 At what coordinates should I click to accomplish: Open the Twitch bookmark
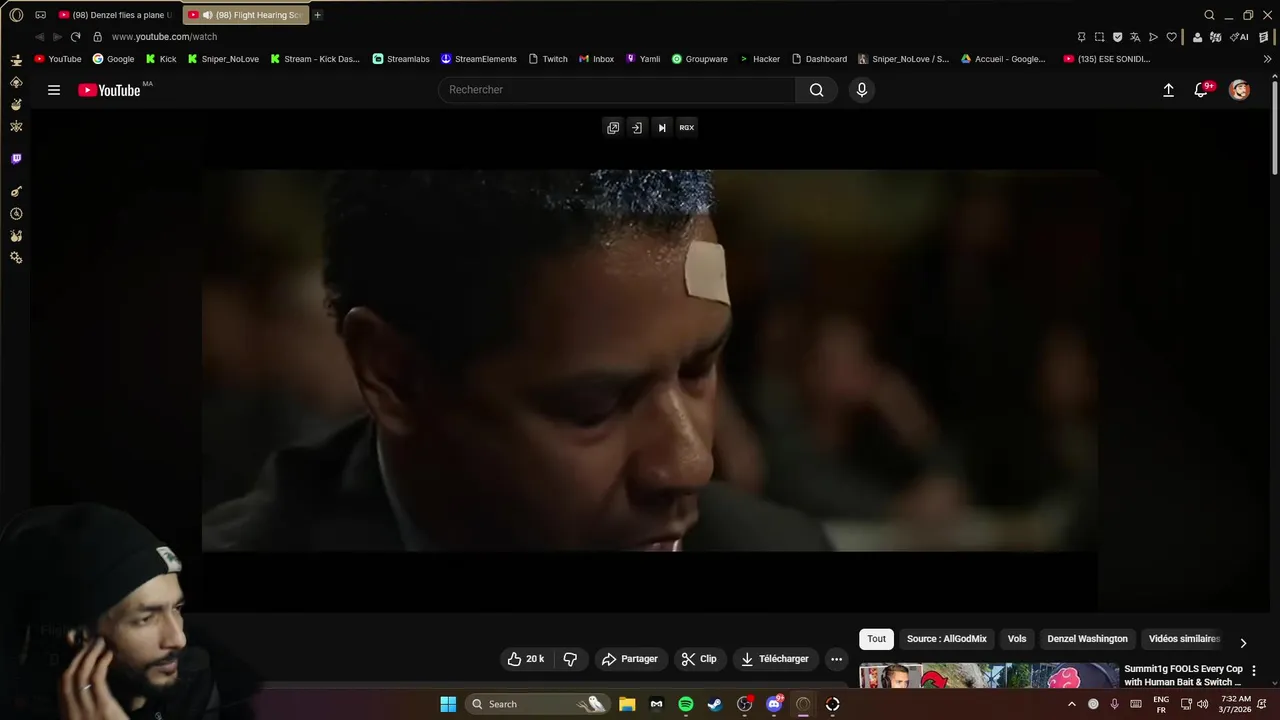pos(548,59)
